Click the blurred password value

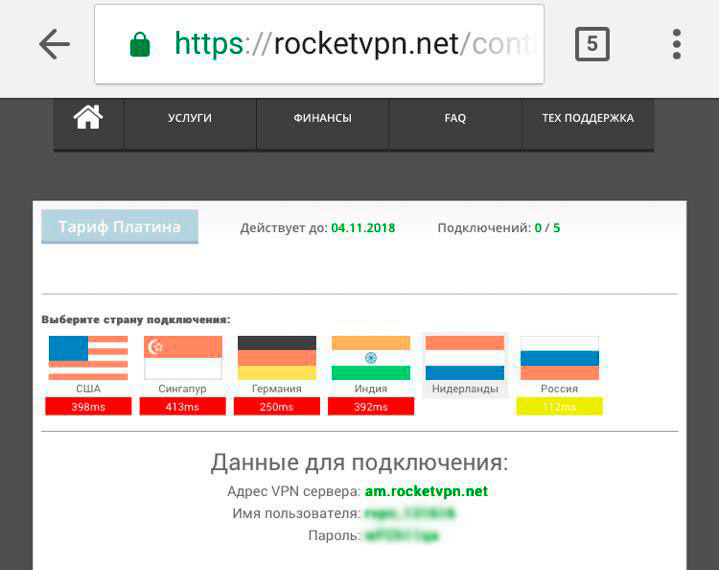coord(402,536)
